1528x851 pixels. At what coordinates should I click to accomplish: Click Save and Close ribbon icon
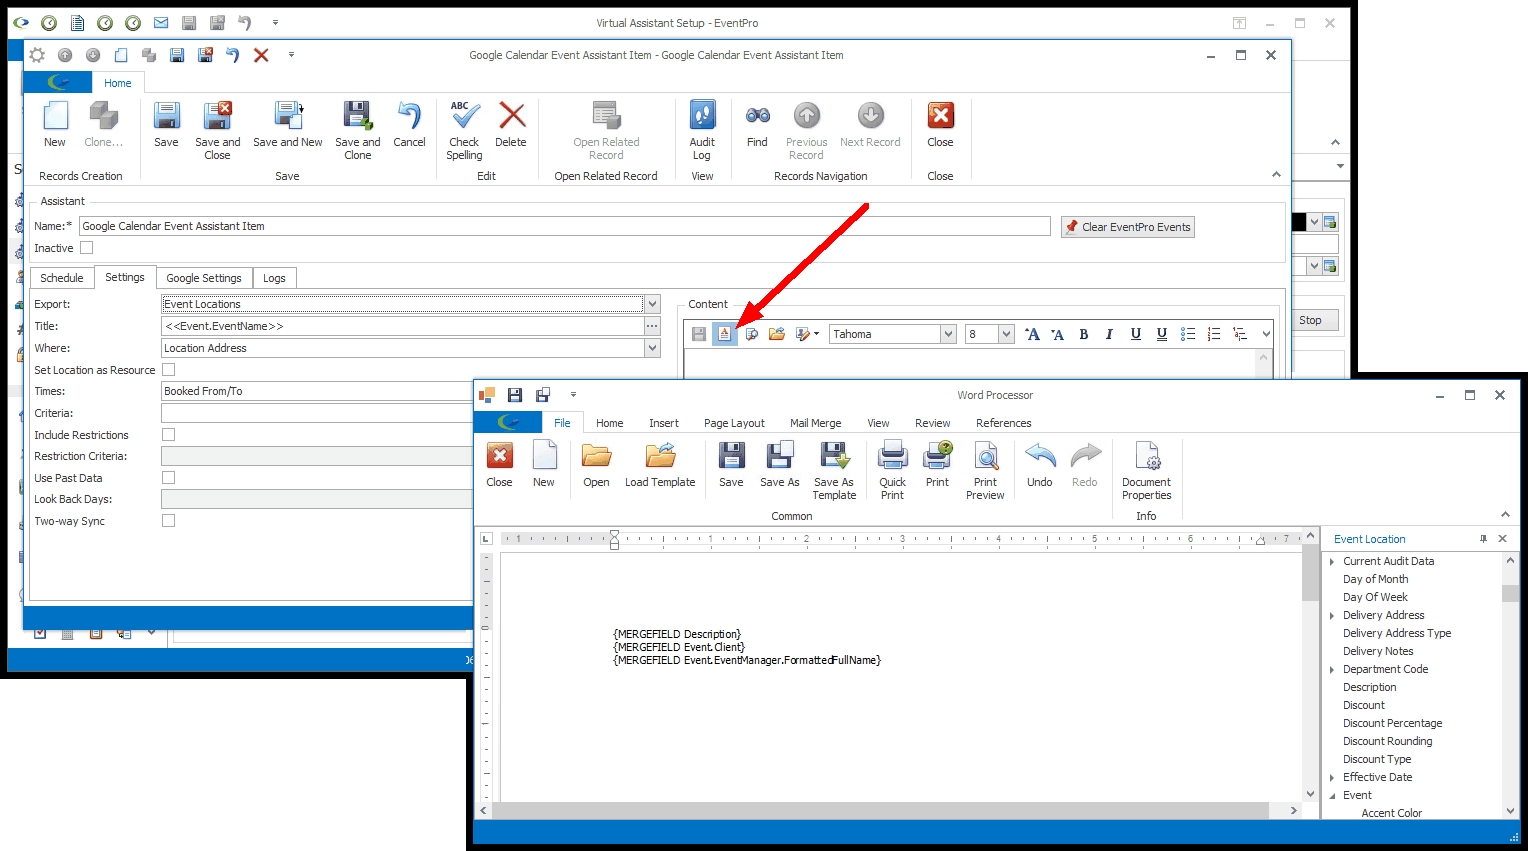coord(217,130)
